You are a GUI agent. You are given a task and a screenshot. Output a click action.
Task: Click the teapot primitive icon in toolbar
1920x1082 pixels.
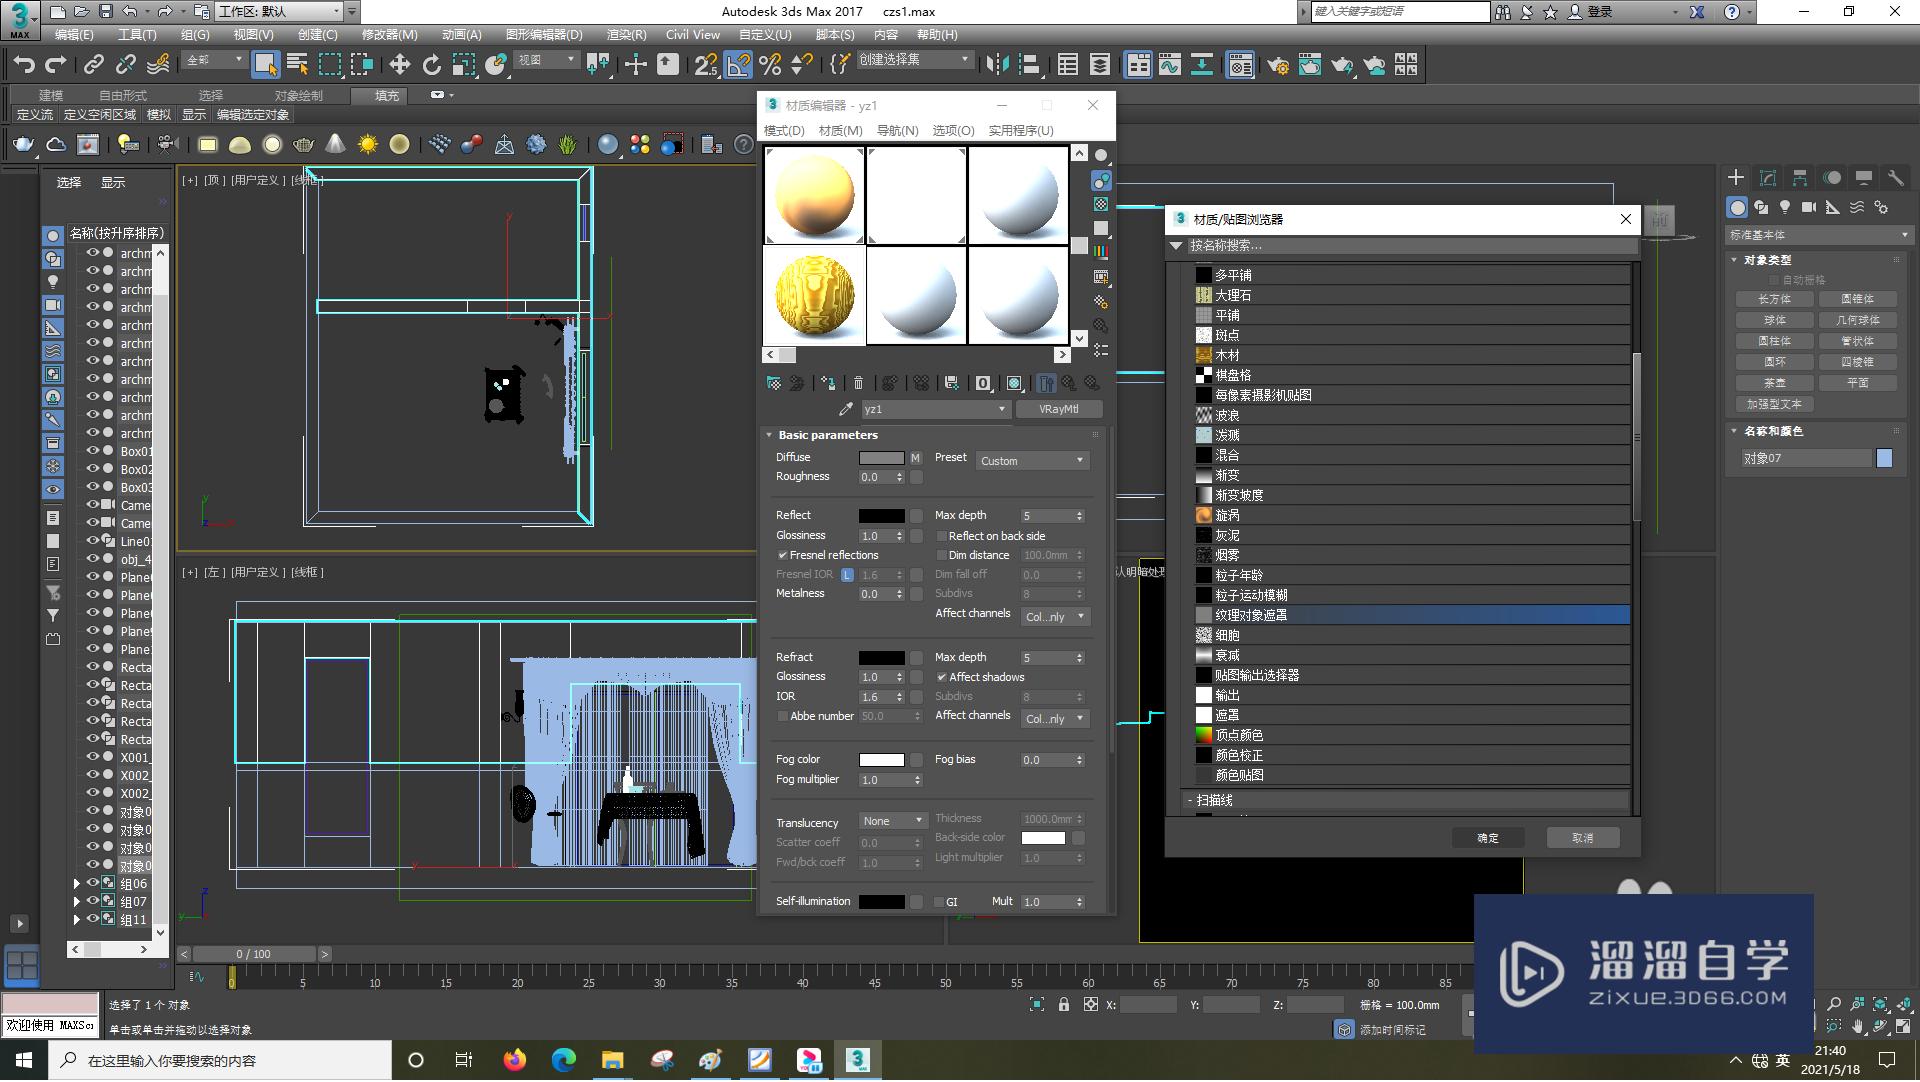coord(23,145)
